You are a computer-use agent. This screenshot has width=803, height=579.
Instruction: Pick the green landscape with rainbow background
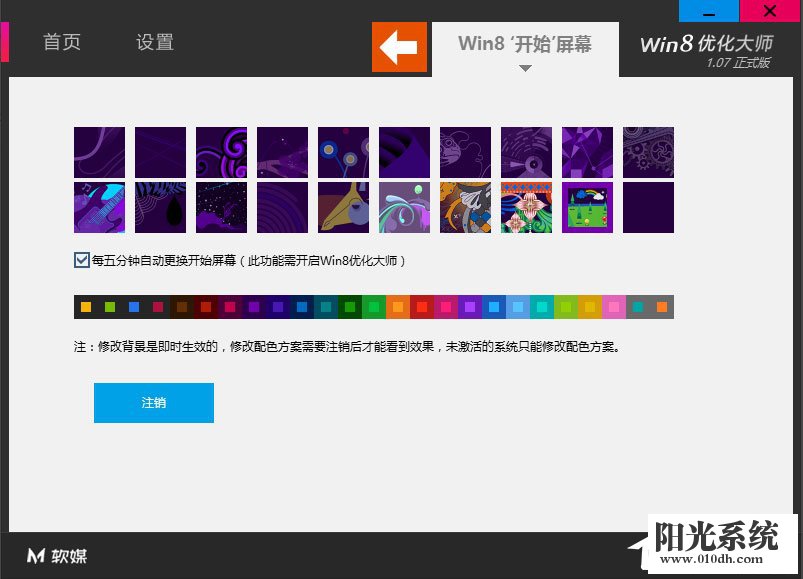pos(587,207)
